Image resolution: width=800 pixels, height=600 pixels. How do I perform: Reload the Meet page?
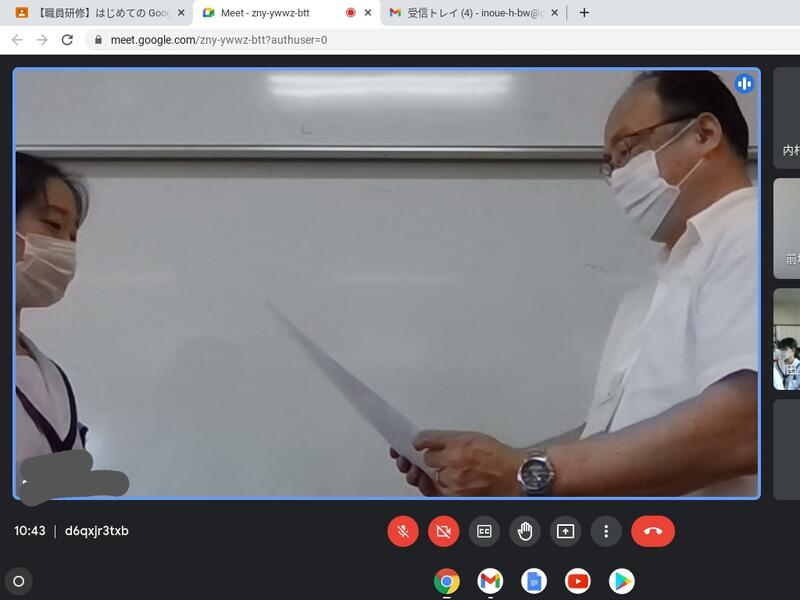(x=67, y=40)
